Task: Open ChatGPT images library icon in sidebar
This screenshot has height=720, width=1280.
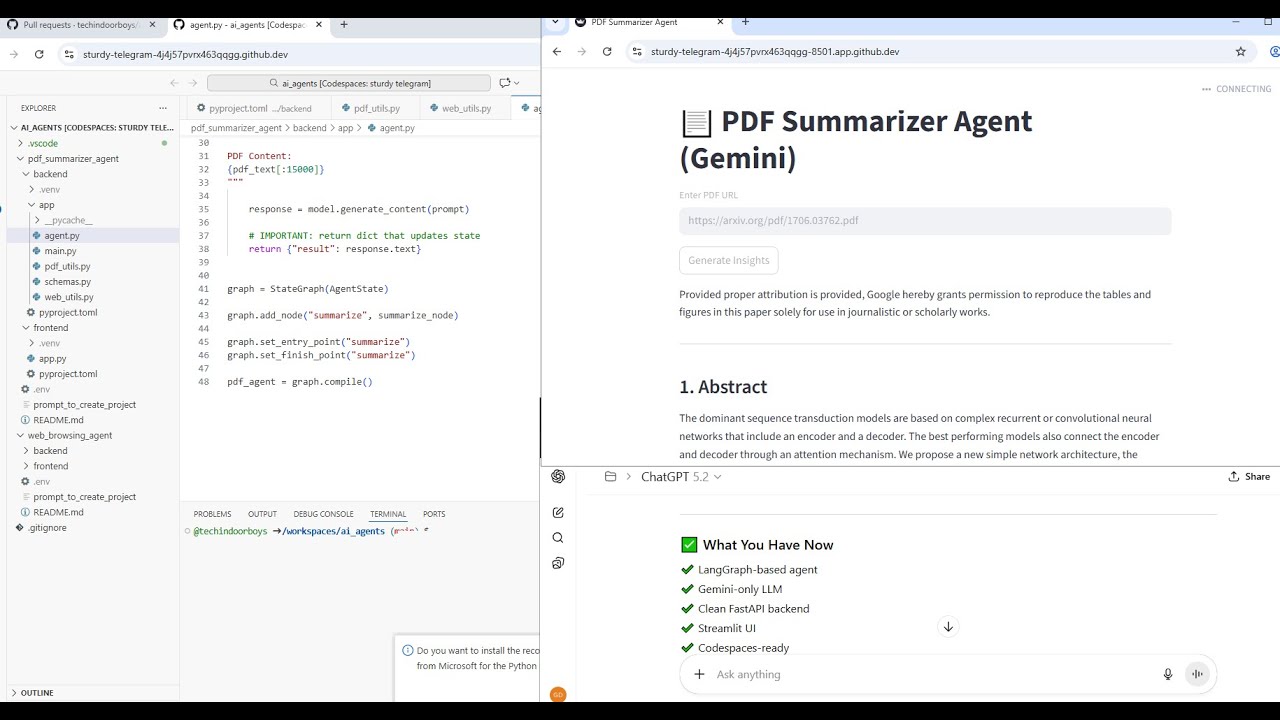Action: [558, 563]
